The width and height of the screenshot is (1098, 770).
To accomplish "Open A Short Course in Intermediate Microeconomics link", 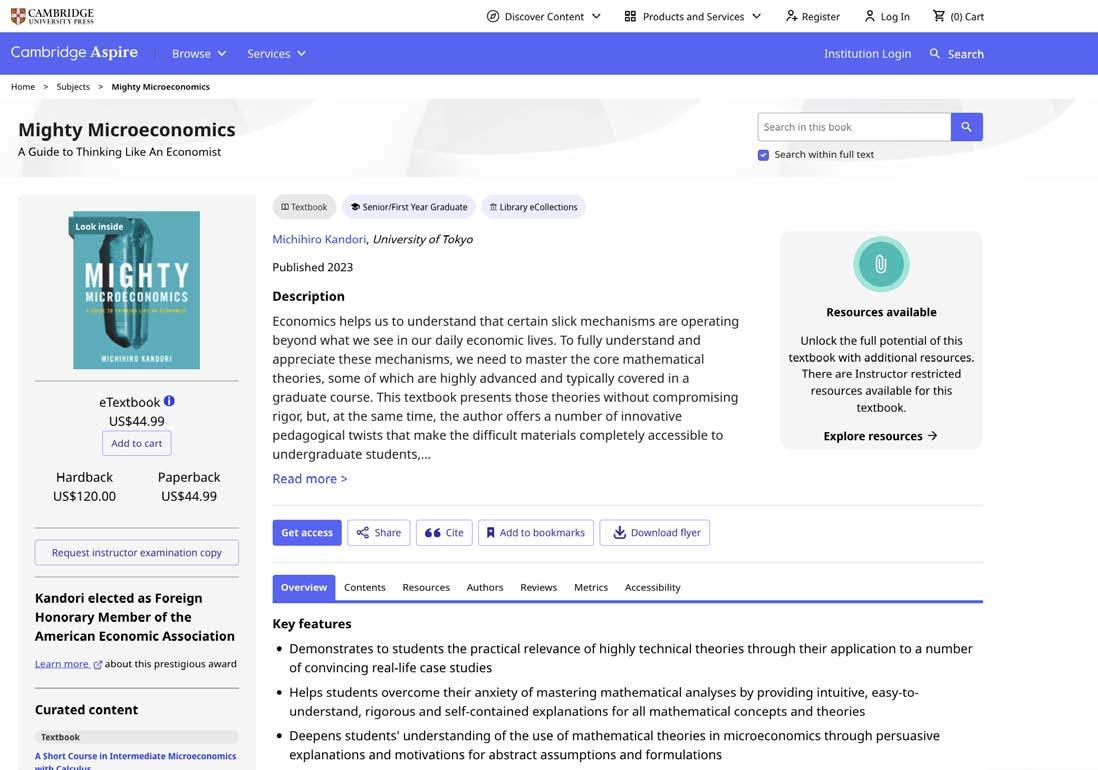I will tap(135, 761).
